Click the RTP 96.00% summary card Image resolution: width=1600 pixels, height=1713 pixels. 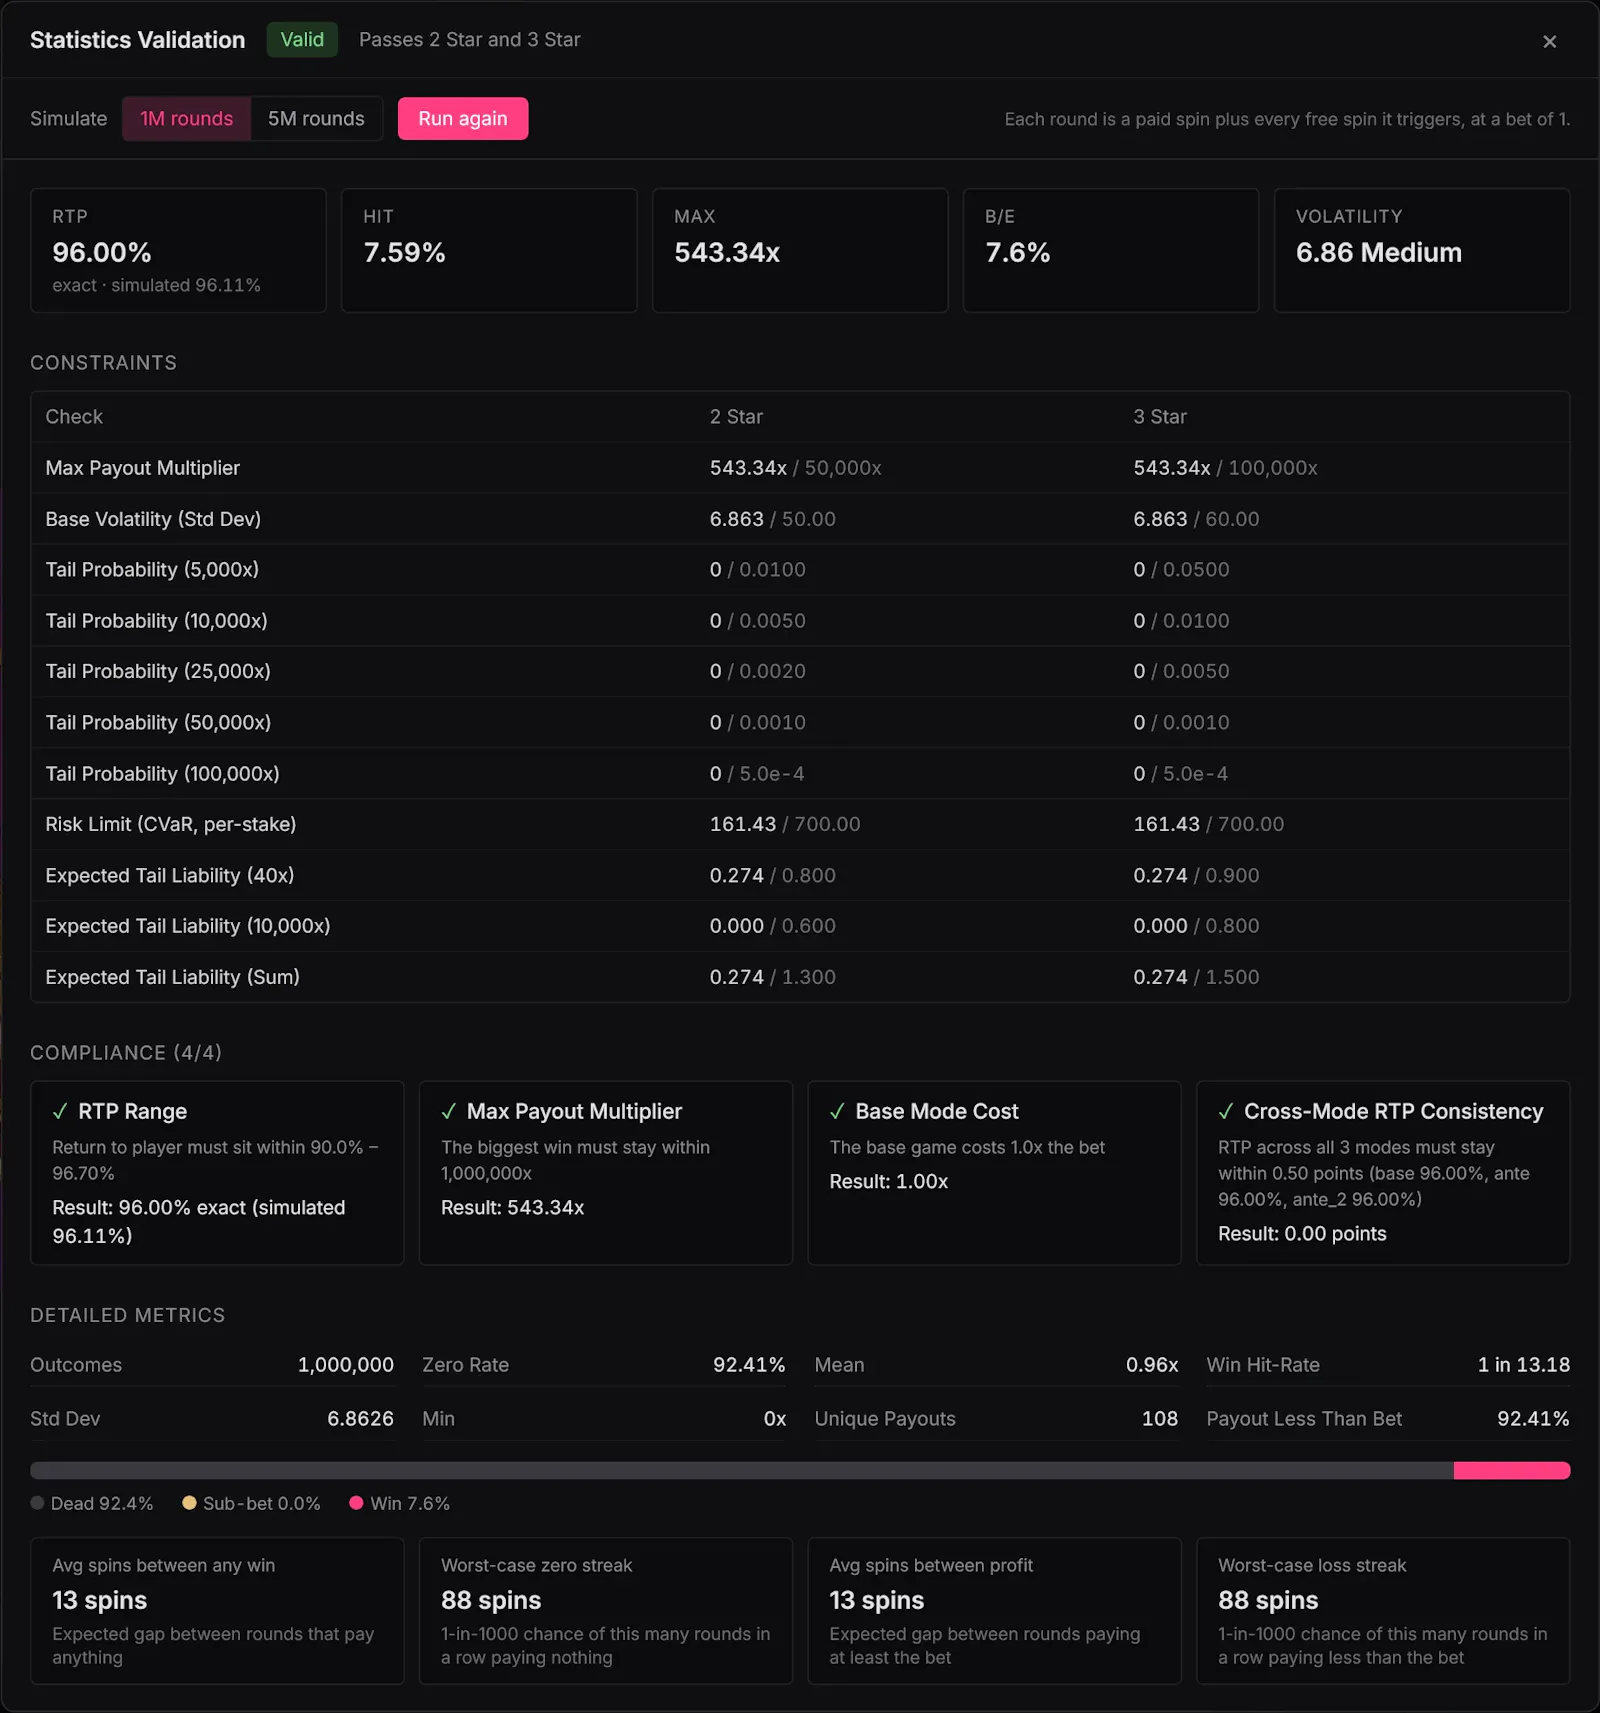tap(178, 250)
